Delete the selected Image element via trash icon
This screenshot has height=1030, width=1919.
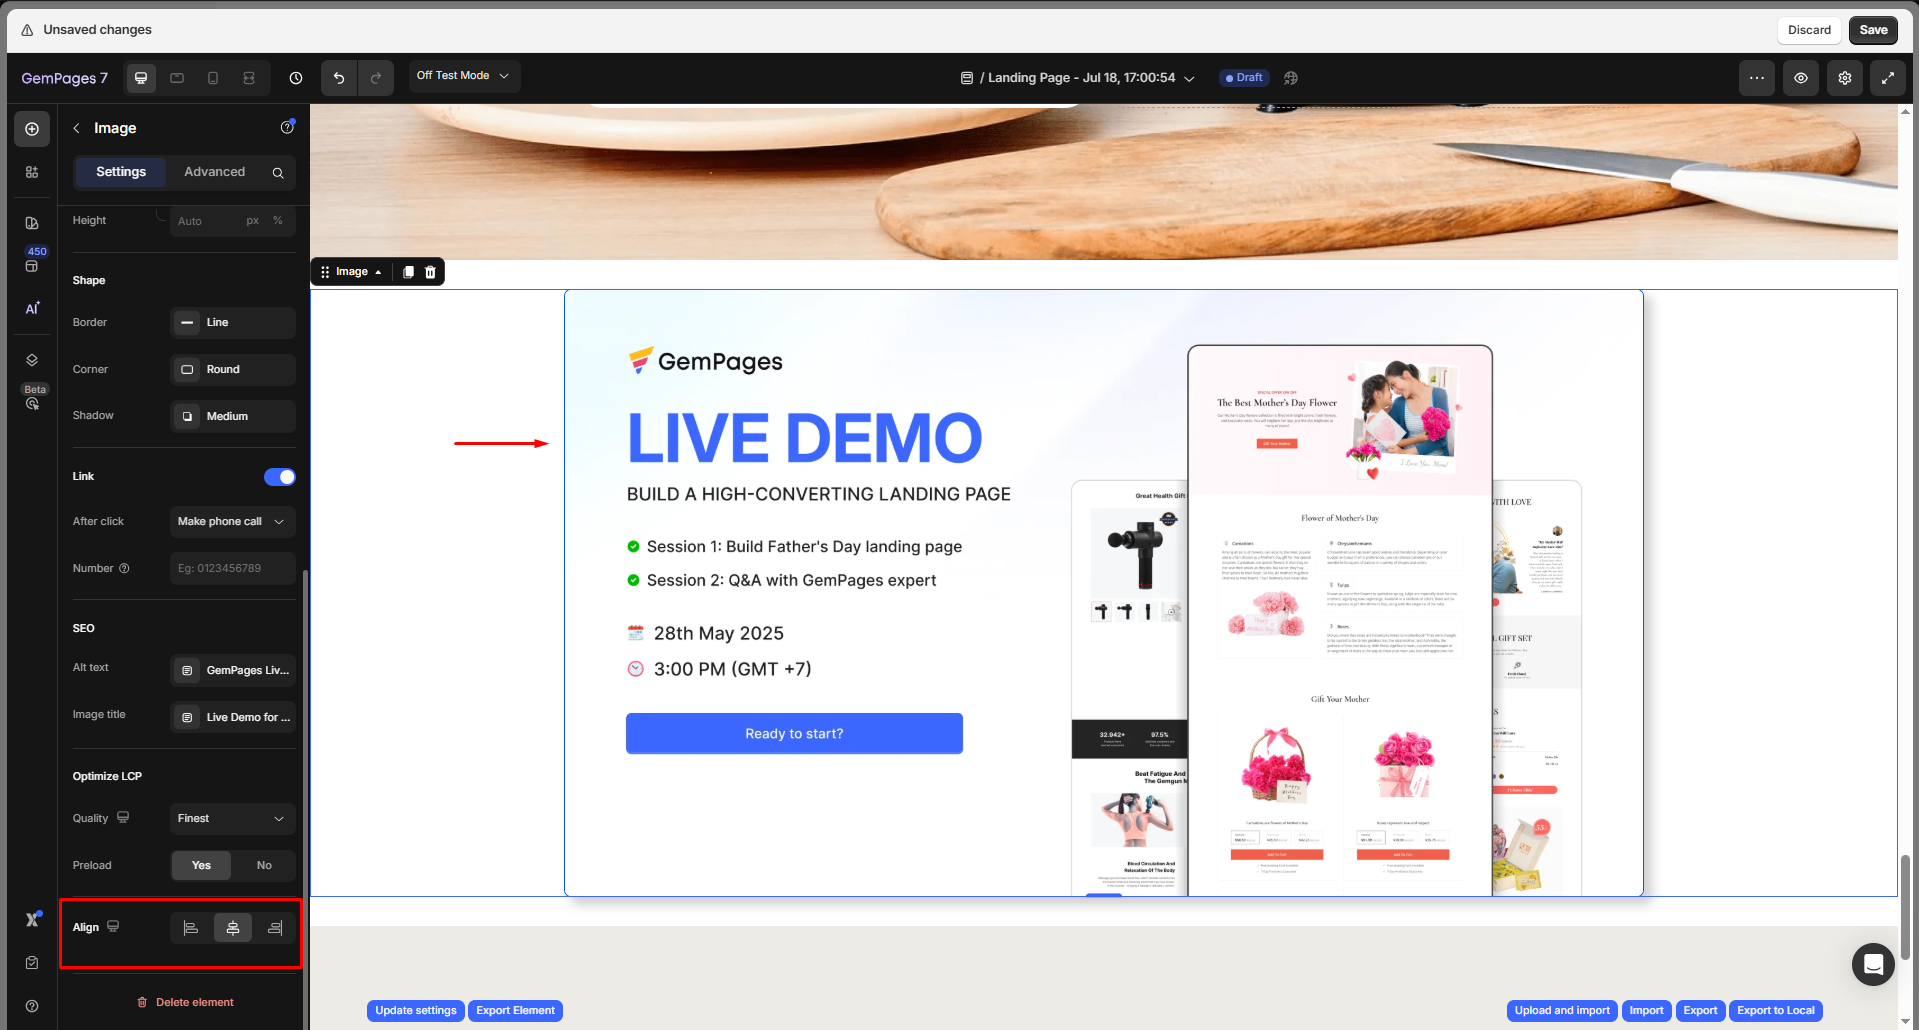(431, 272)
